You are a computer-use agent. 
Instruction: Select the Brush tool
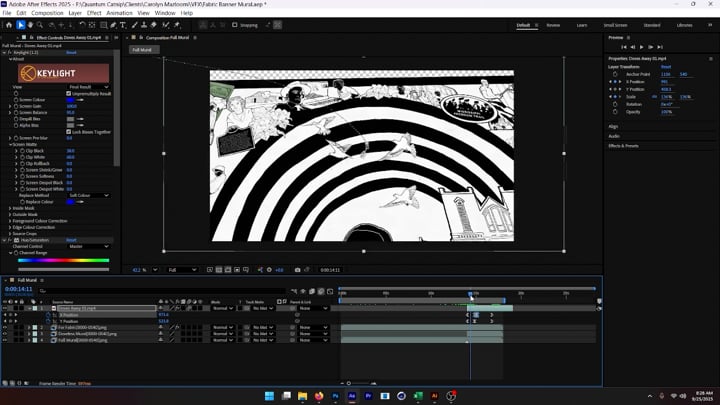135,25
